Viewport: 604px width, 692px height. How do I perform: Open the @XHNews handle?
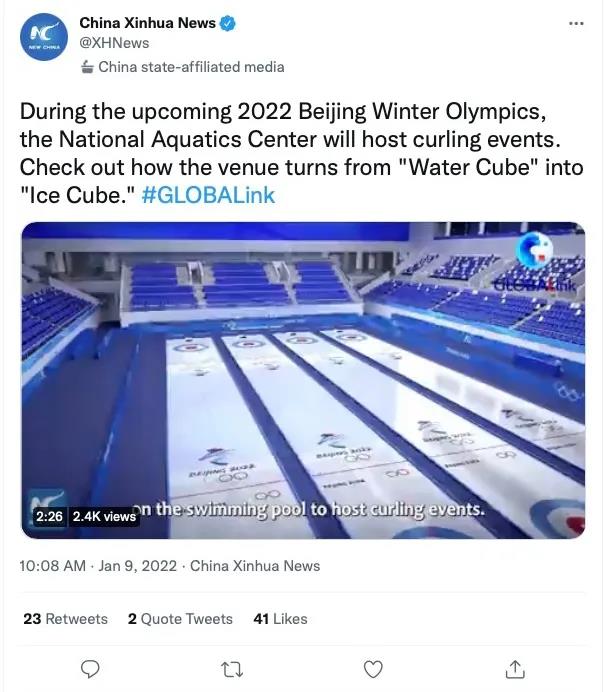coord(114,43)
